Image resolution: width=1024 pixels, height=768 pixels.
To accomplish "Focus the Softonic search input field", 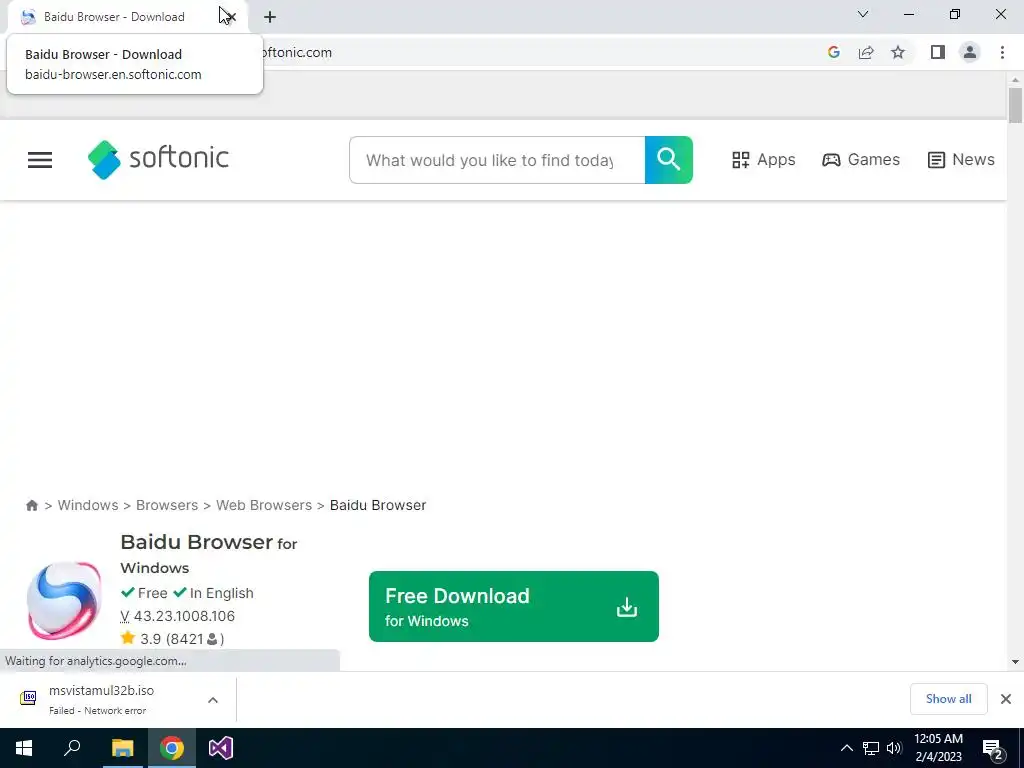I will pos(497,160).
